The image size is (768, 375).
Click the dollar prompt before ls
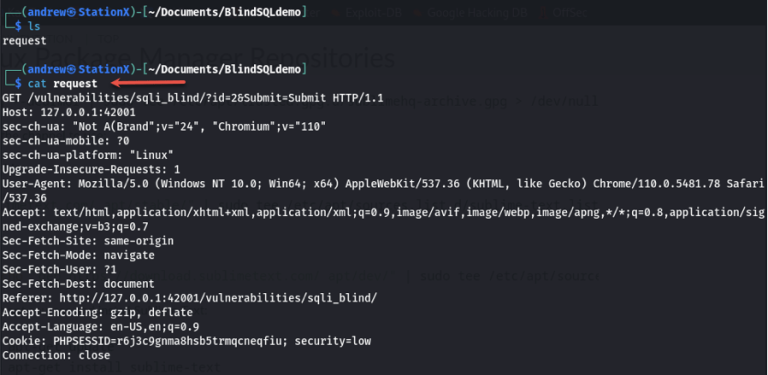point(19,27)
